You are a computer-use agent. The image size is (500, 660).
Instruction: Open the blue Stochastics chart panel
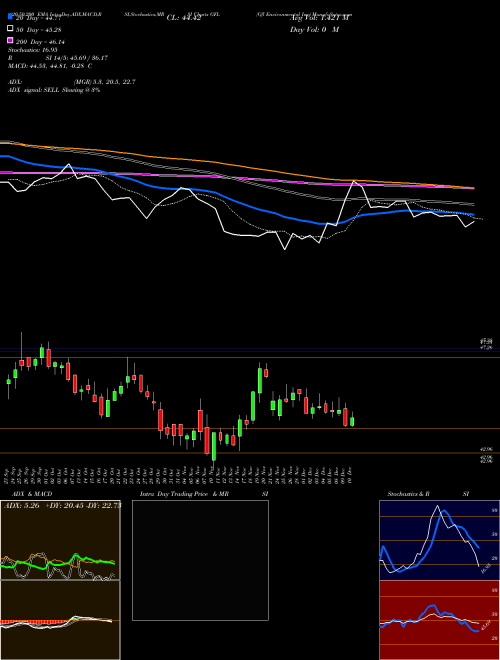pos(439,540)
